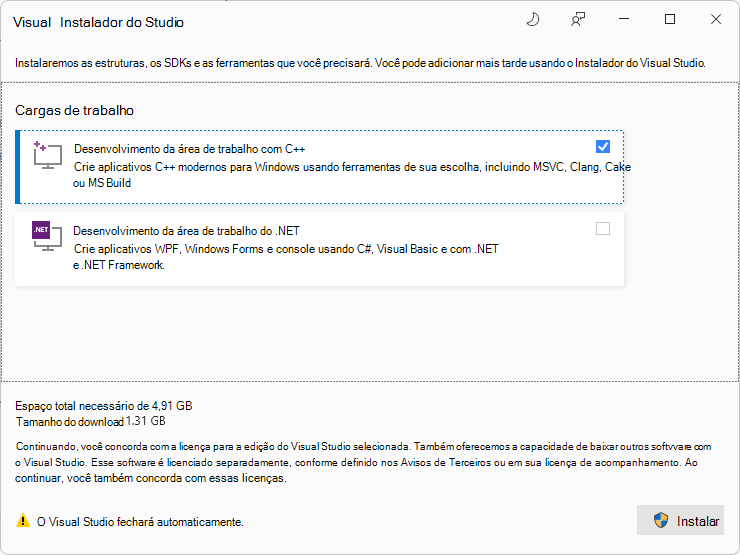This screenshot has height=555, width=740.
Task: Click the license agreement paragraph
Action: click(x=363, y=462)
